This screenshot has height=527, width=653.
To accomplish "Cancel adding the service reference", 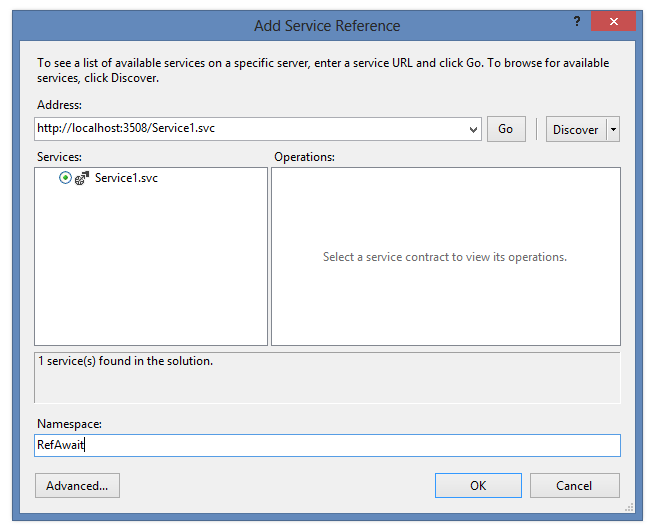I will (574, 485).
